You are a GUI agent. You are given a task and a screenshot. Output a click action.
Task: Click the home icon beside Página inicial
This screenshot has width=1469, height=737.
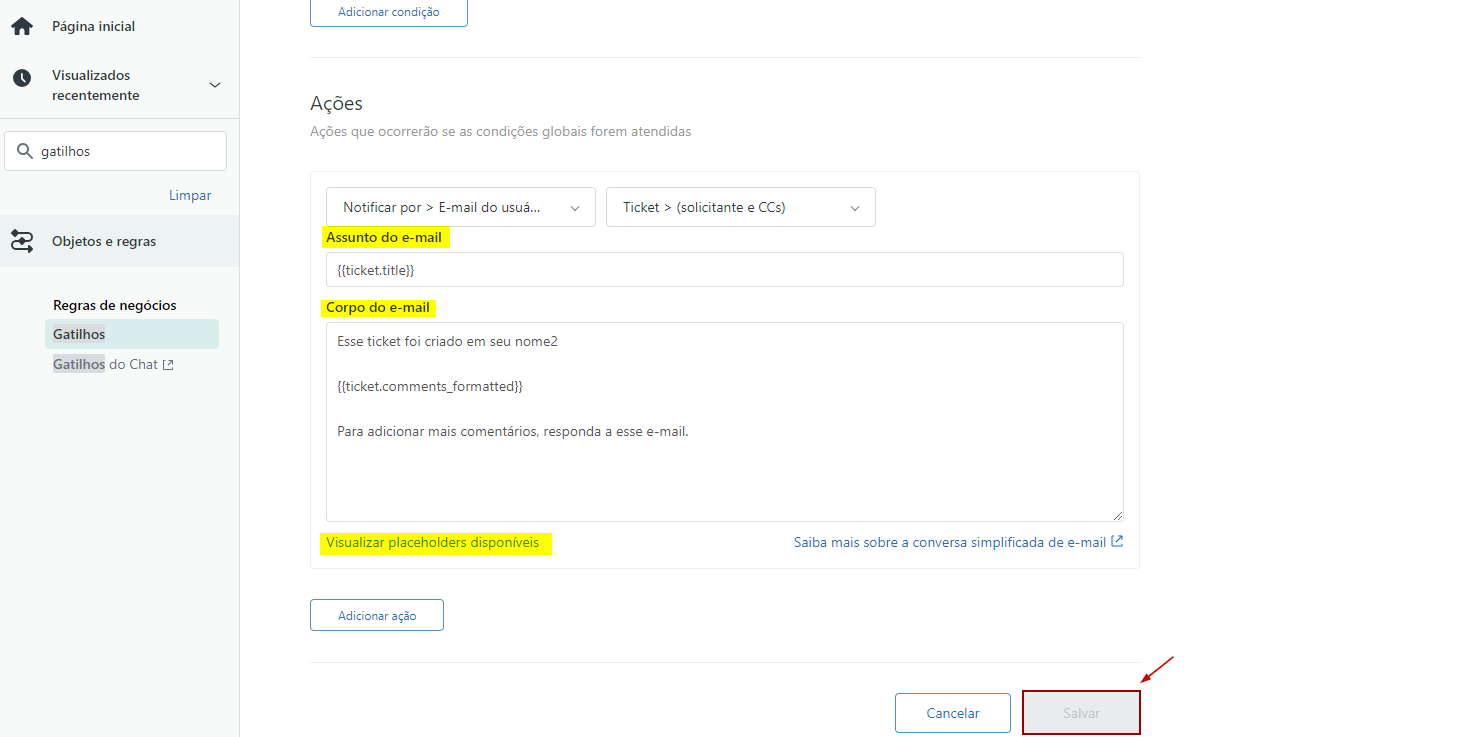[22, 27]
